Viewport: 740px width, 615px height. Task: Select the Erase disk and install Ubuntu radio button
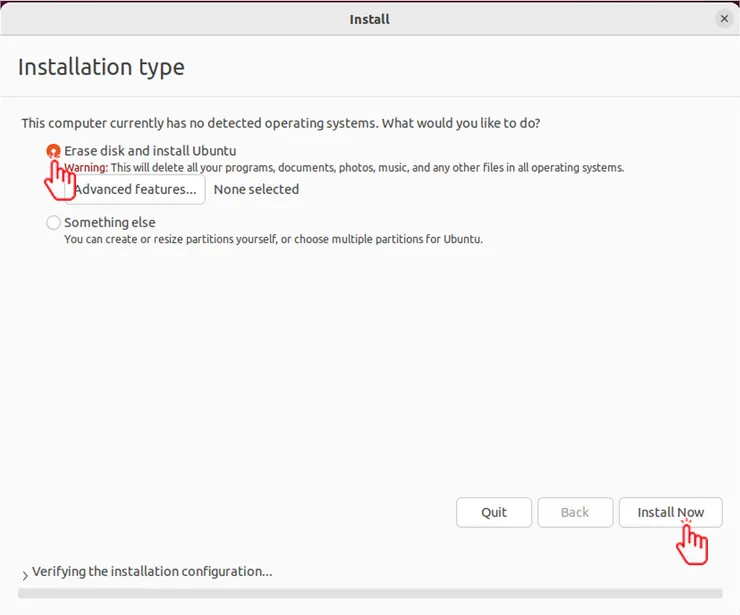point(54,151)
